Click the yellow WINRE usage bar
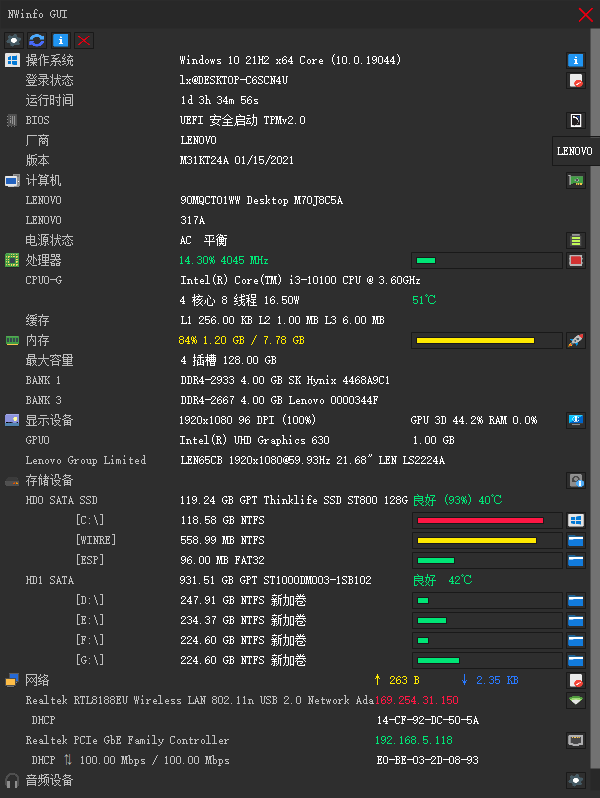This screenshot has width=600, height=798. click(x=487, y=540)
